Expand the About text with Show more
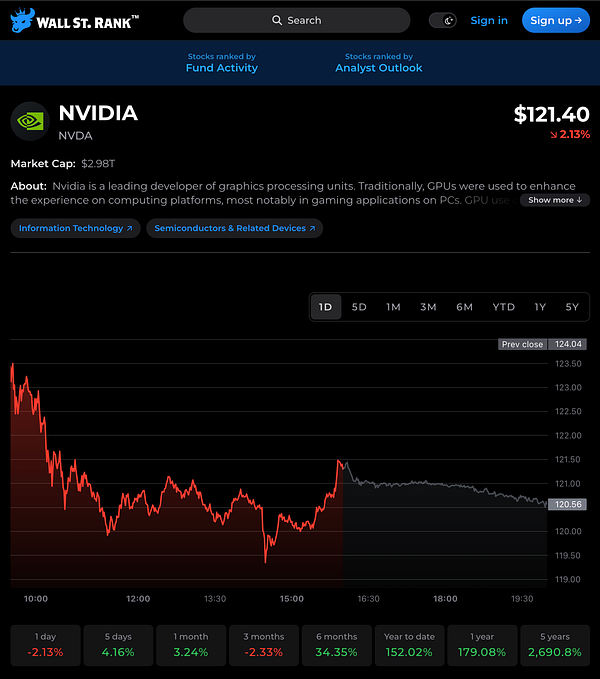The height and width of the screenshot is (679, 600). coord(555,200)
